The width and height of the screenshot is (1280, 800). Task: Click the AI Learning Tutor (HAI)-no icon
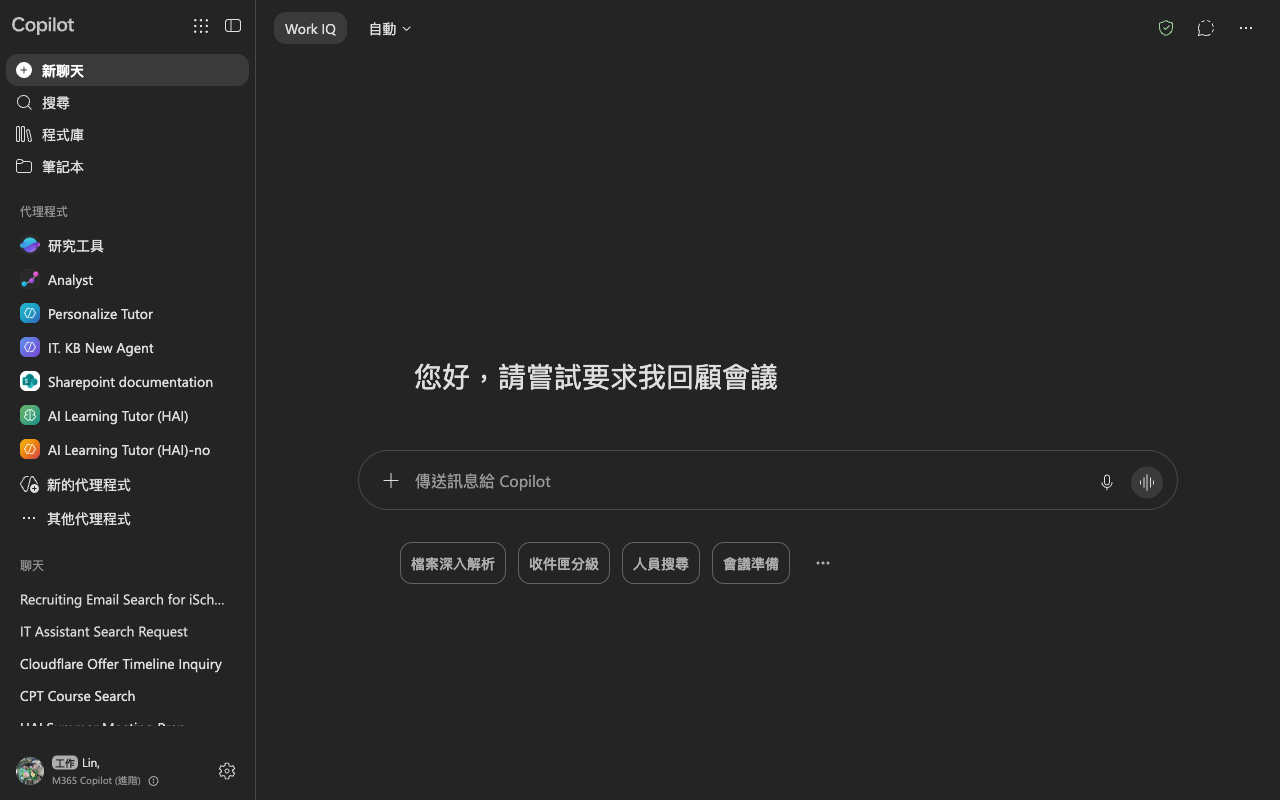click(30, 450)
